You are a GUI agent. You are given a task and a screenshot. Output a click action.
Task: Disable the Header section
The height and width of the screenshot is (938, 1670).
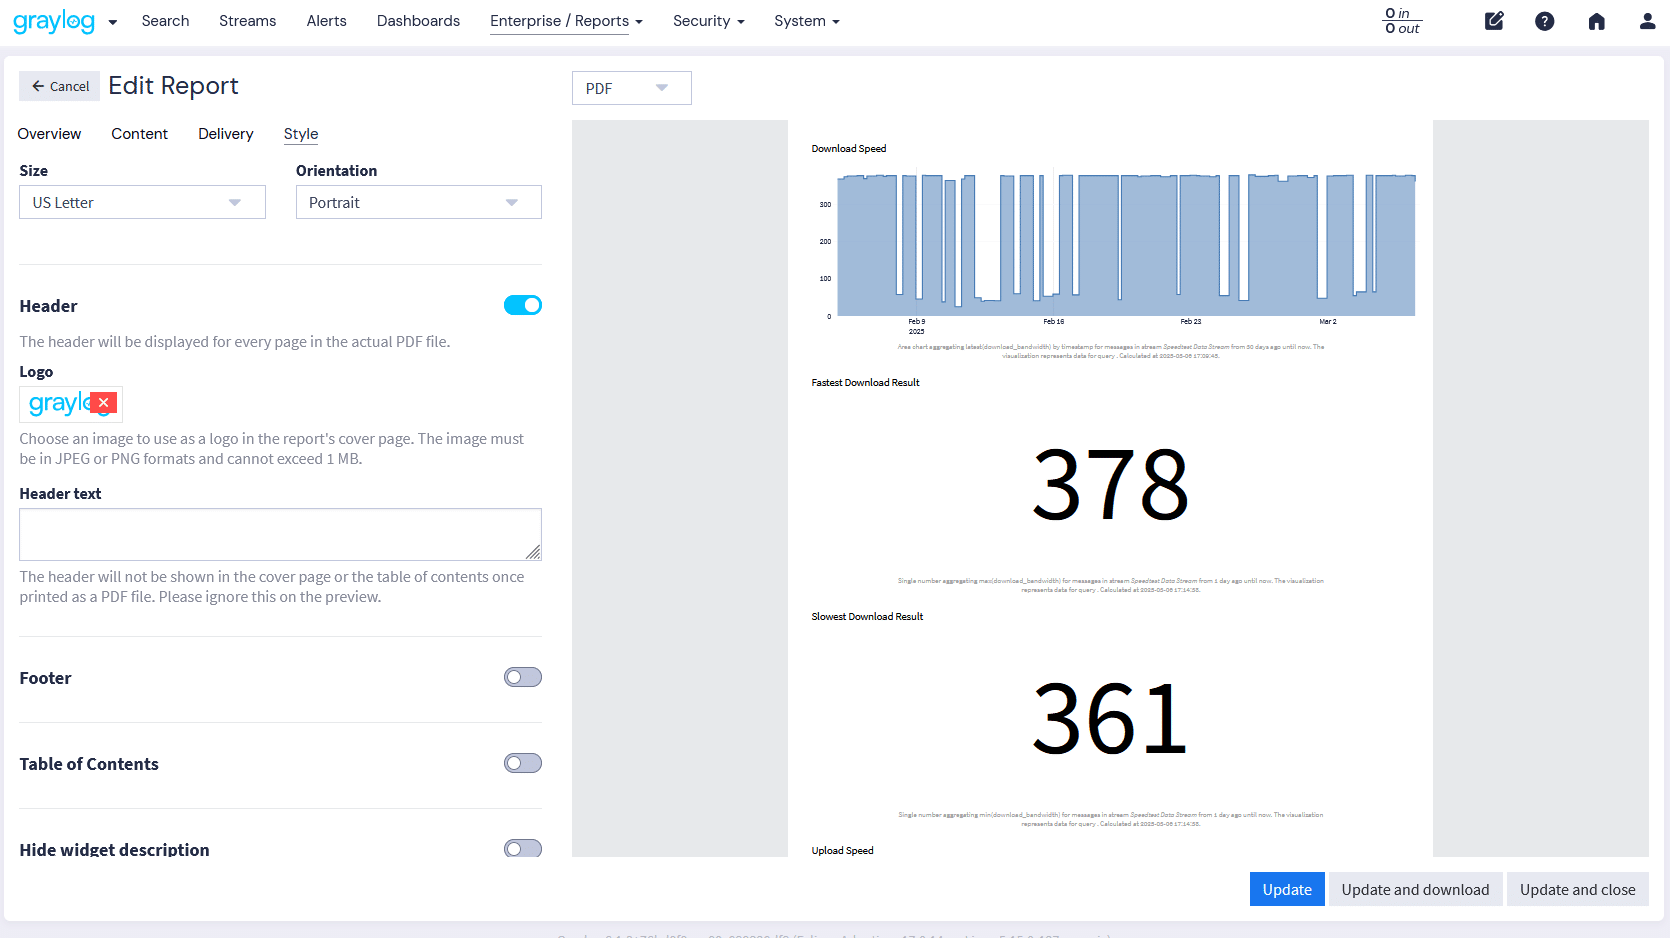[522, 305]
